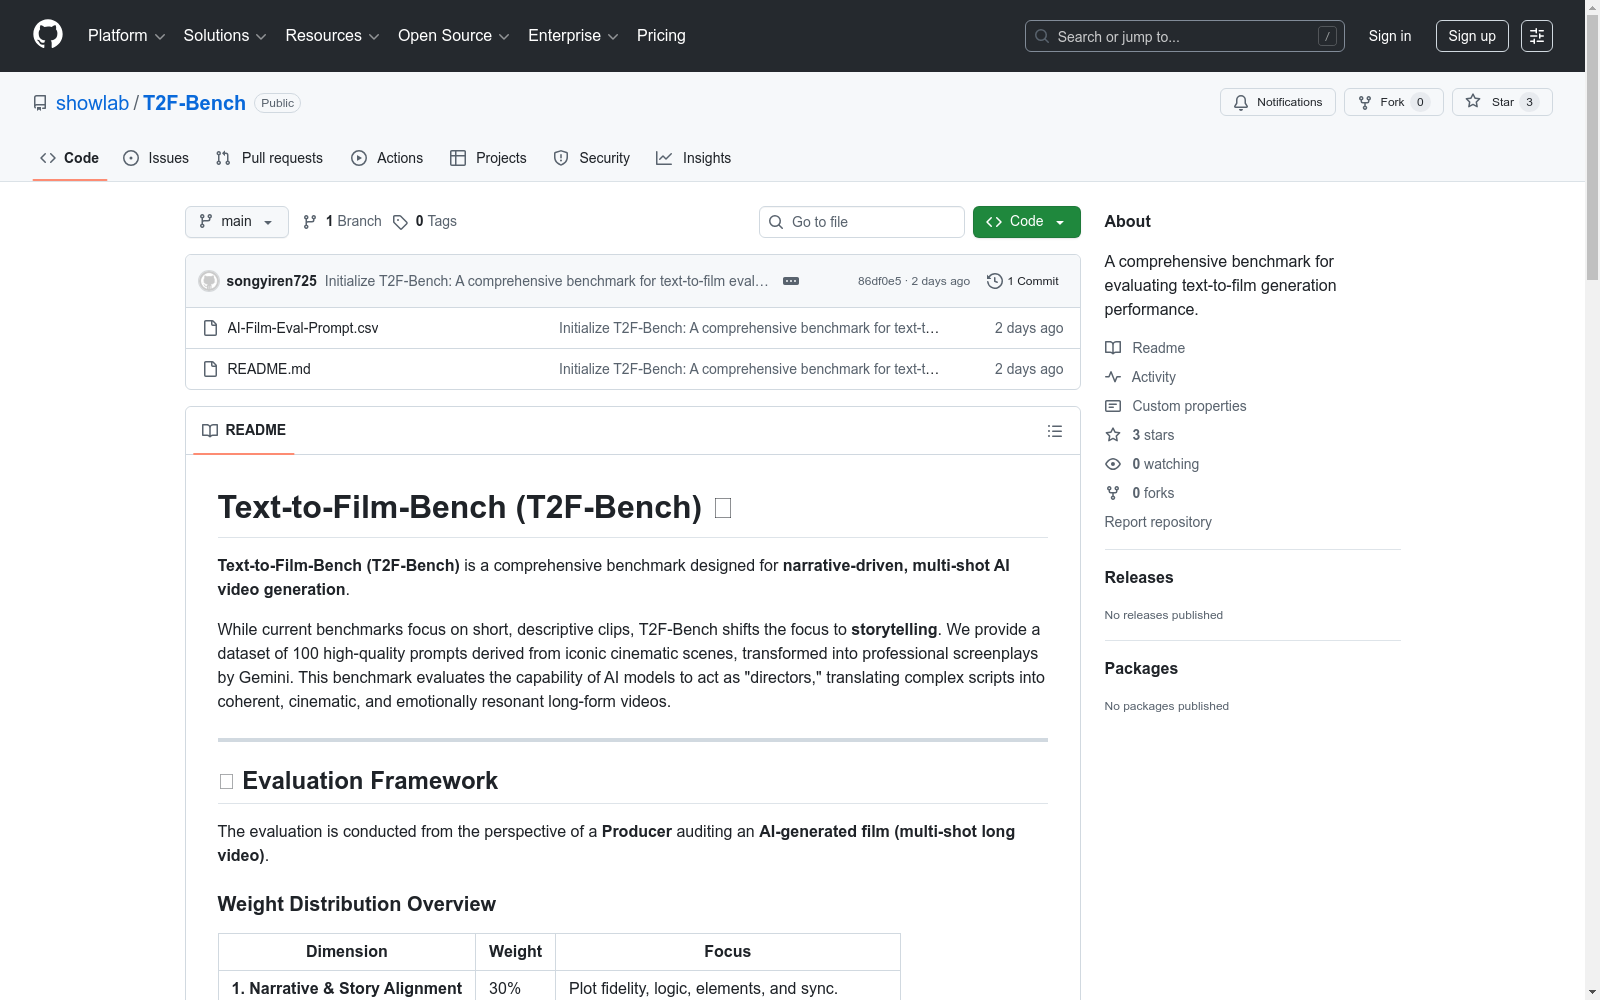Viewport: 1600px width, 1000px height.
Task: Expand the Enterprise menu
Action: tap(573, 36)
